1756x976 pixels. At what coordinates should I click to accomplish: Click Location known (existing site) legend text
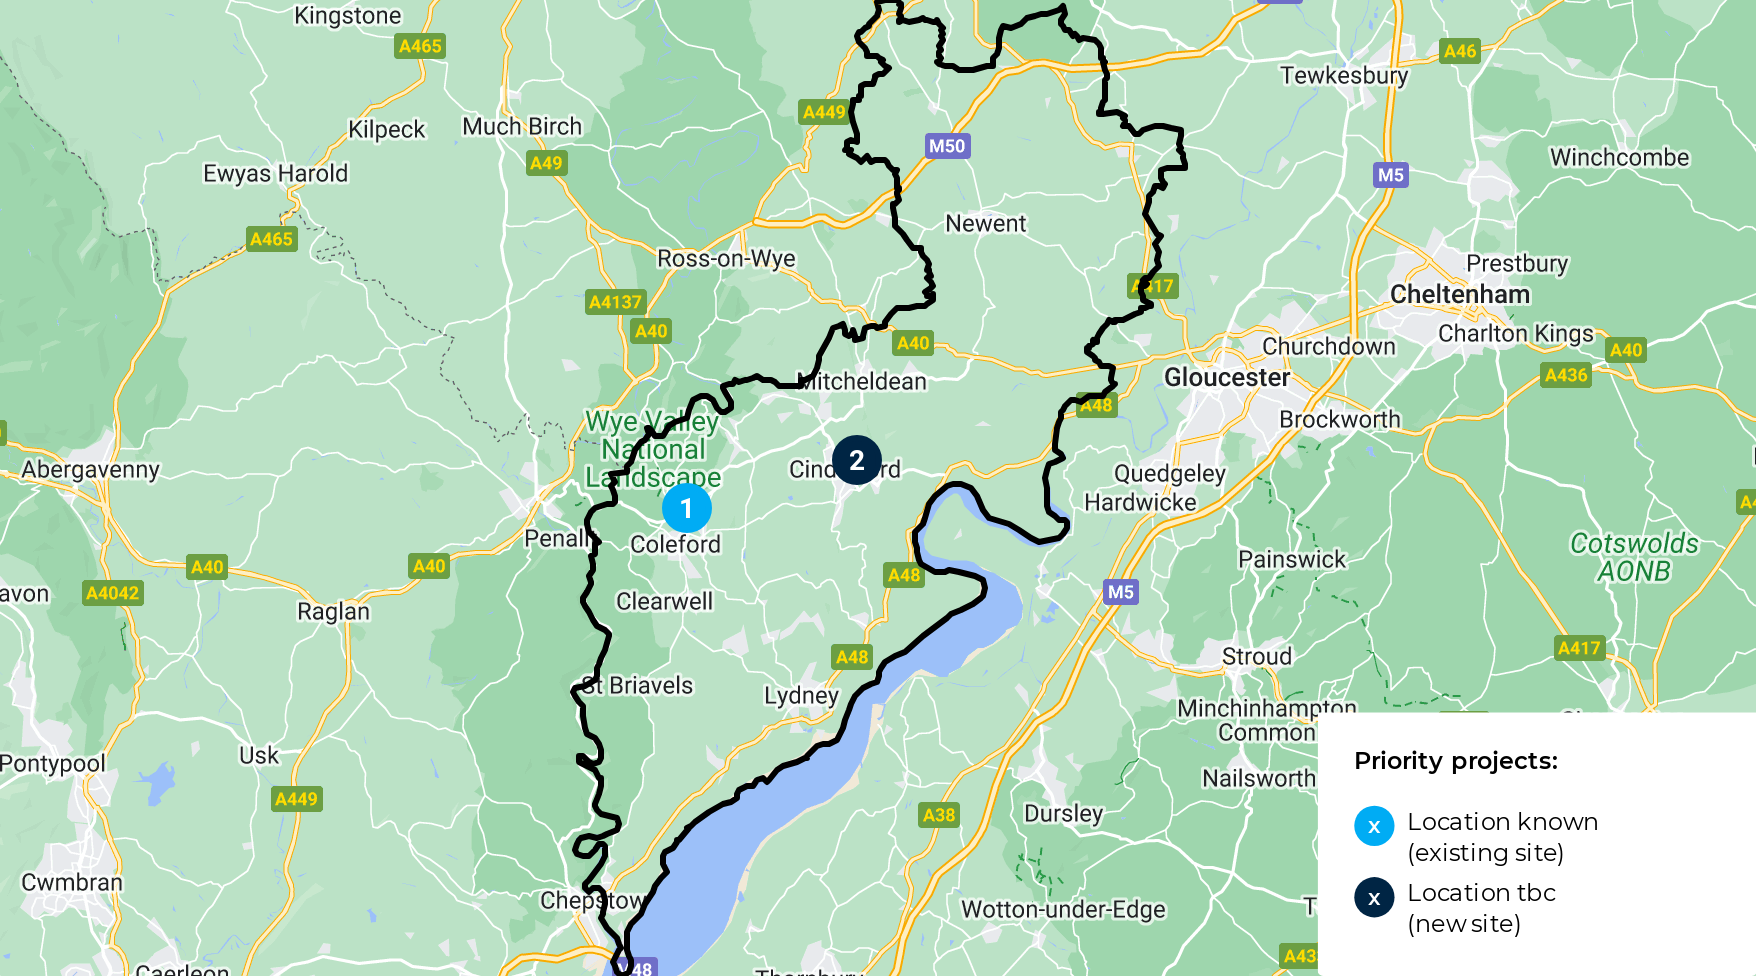[x=1502, y=837]
